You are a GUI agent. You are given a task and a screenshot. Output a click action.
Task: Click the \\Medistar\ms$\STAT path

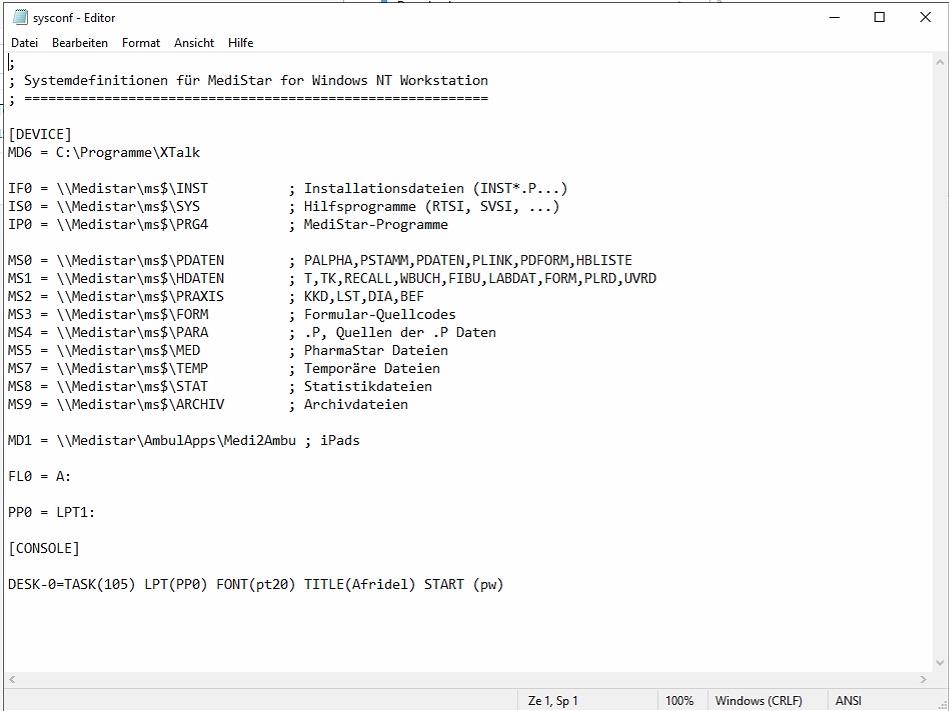pyautogui.click(x=132, y=387)
